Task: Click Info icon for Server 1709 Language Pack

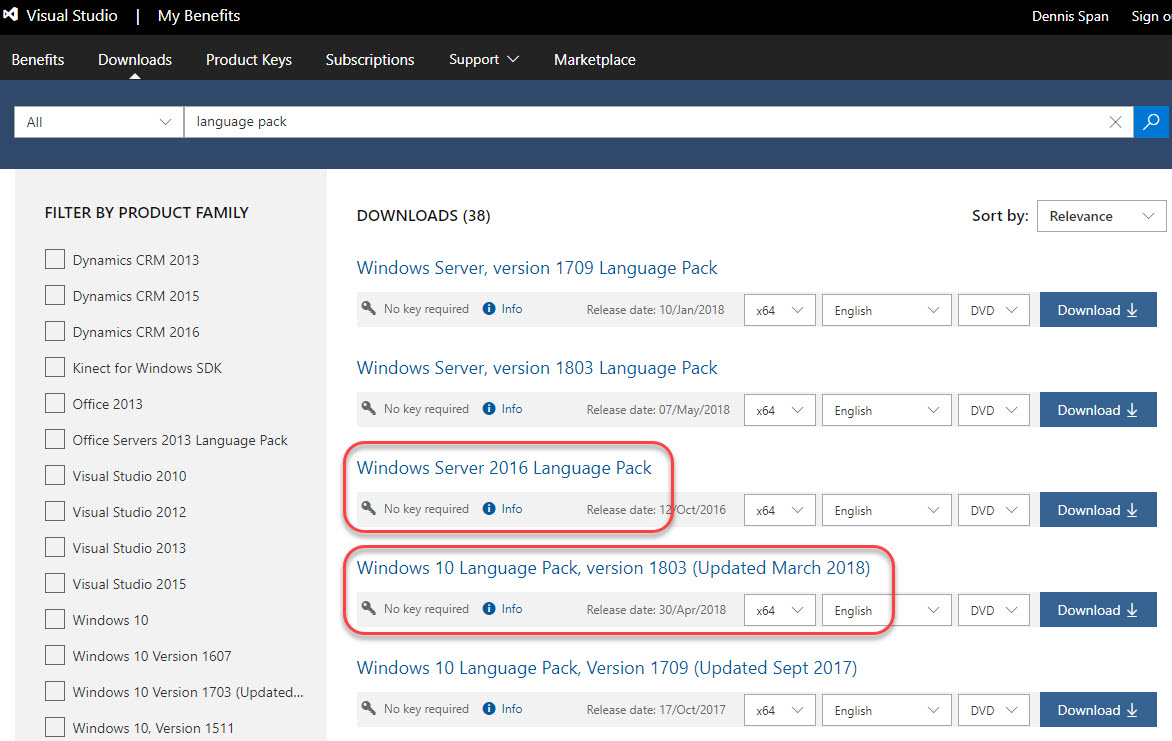Action: [x=489, y=309]
